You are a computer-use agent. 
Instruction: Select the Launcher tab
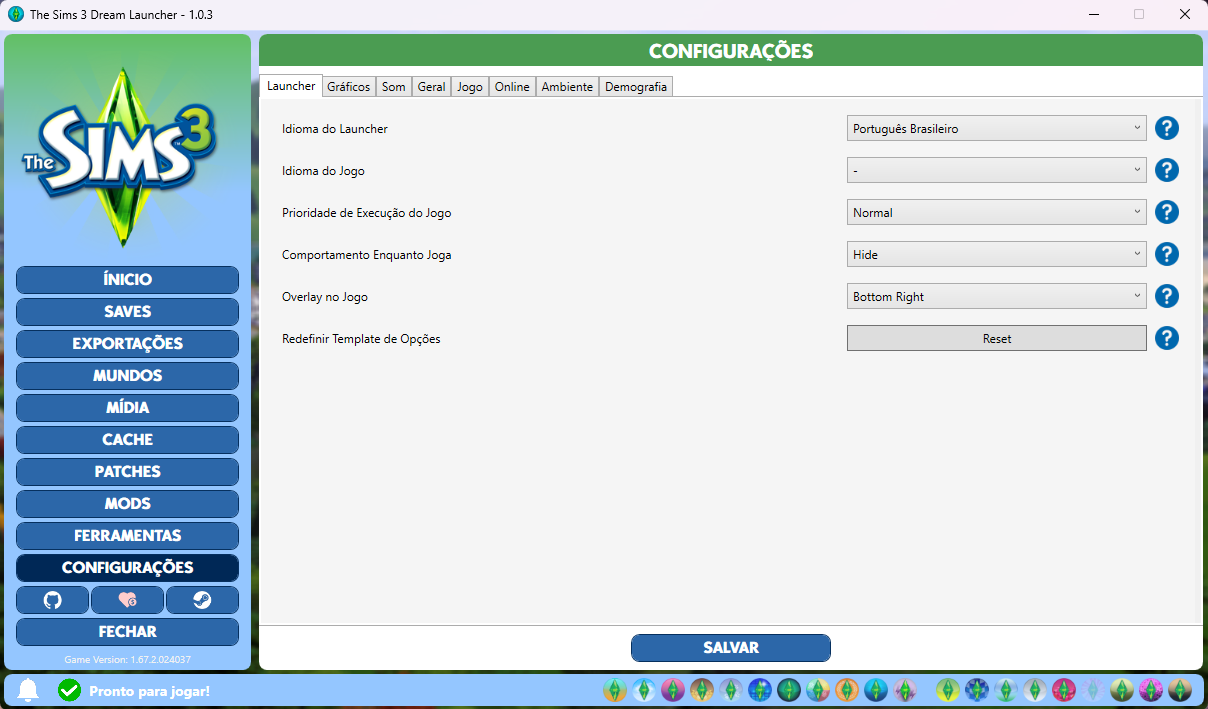point(291,86)
